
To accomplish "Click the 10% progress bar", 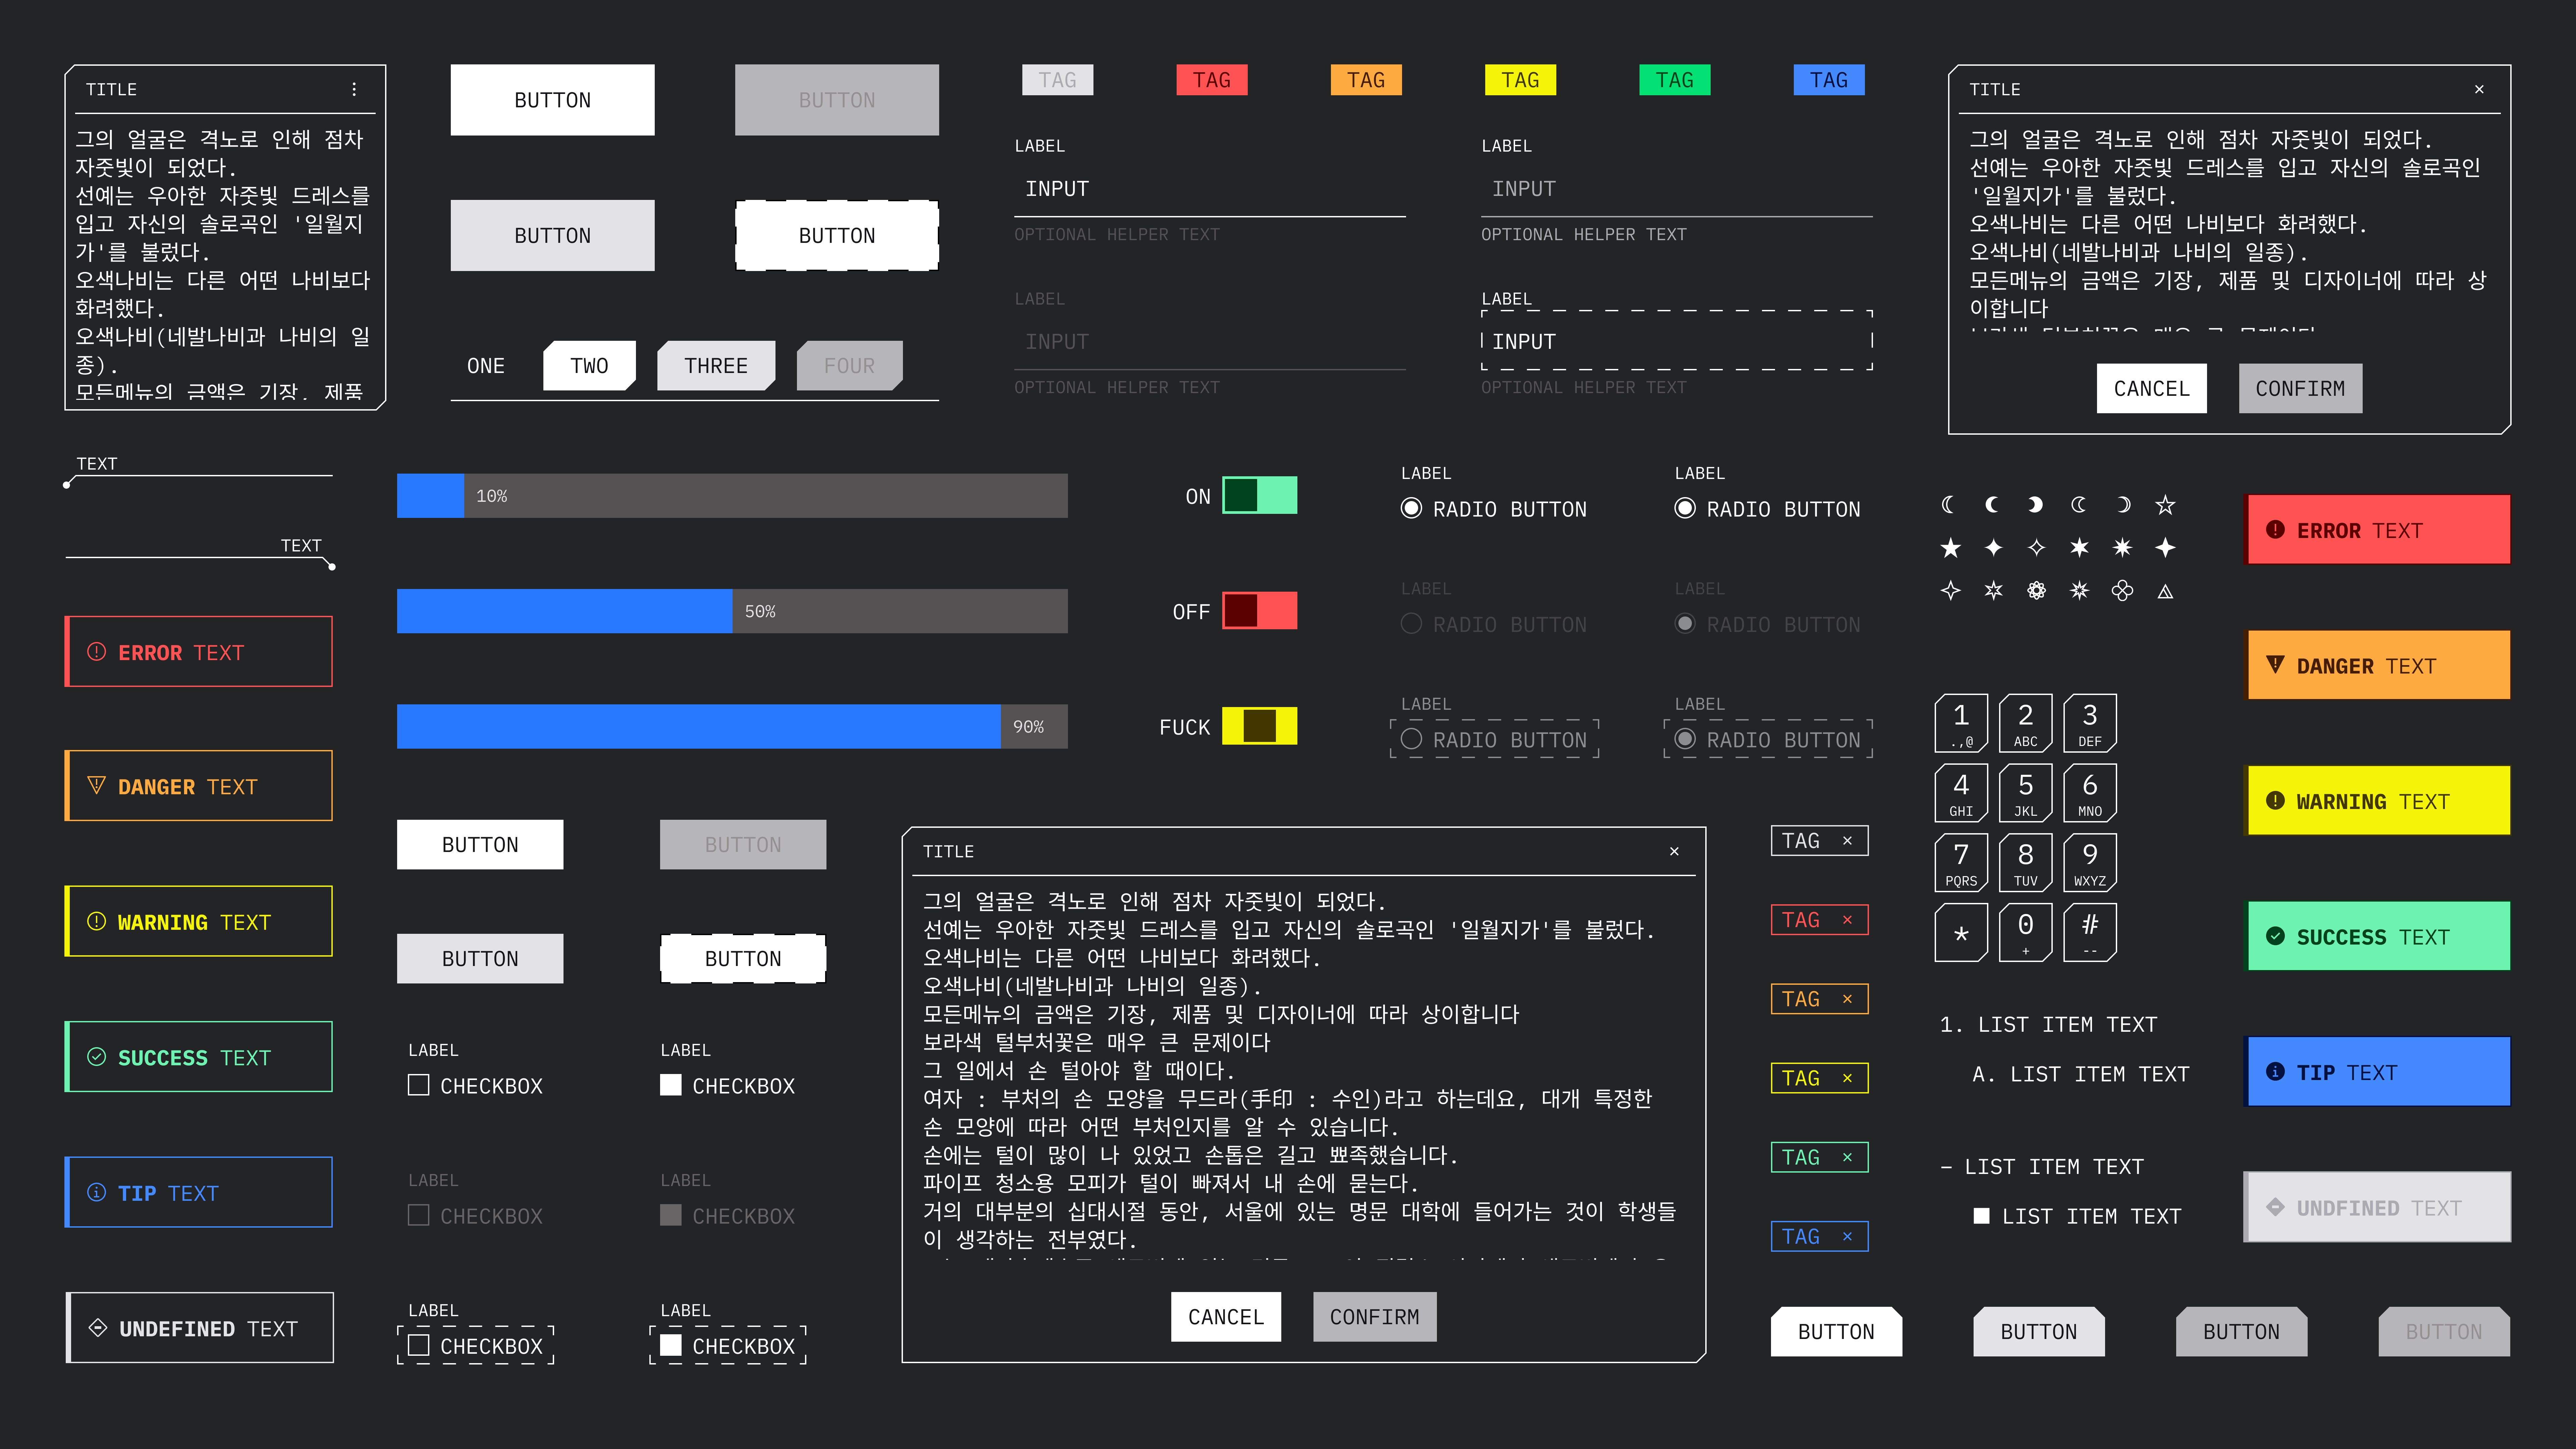I will click(x=732, y=496).
